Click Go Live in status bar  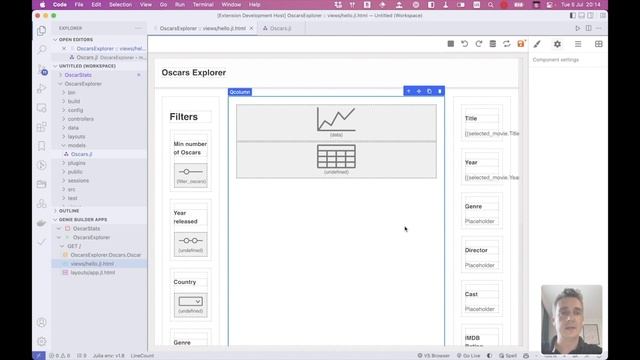[469, 356]
